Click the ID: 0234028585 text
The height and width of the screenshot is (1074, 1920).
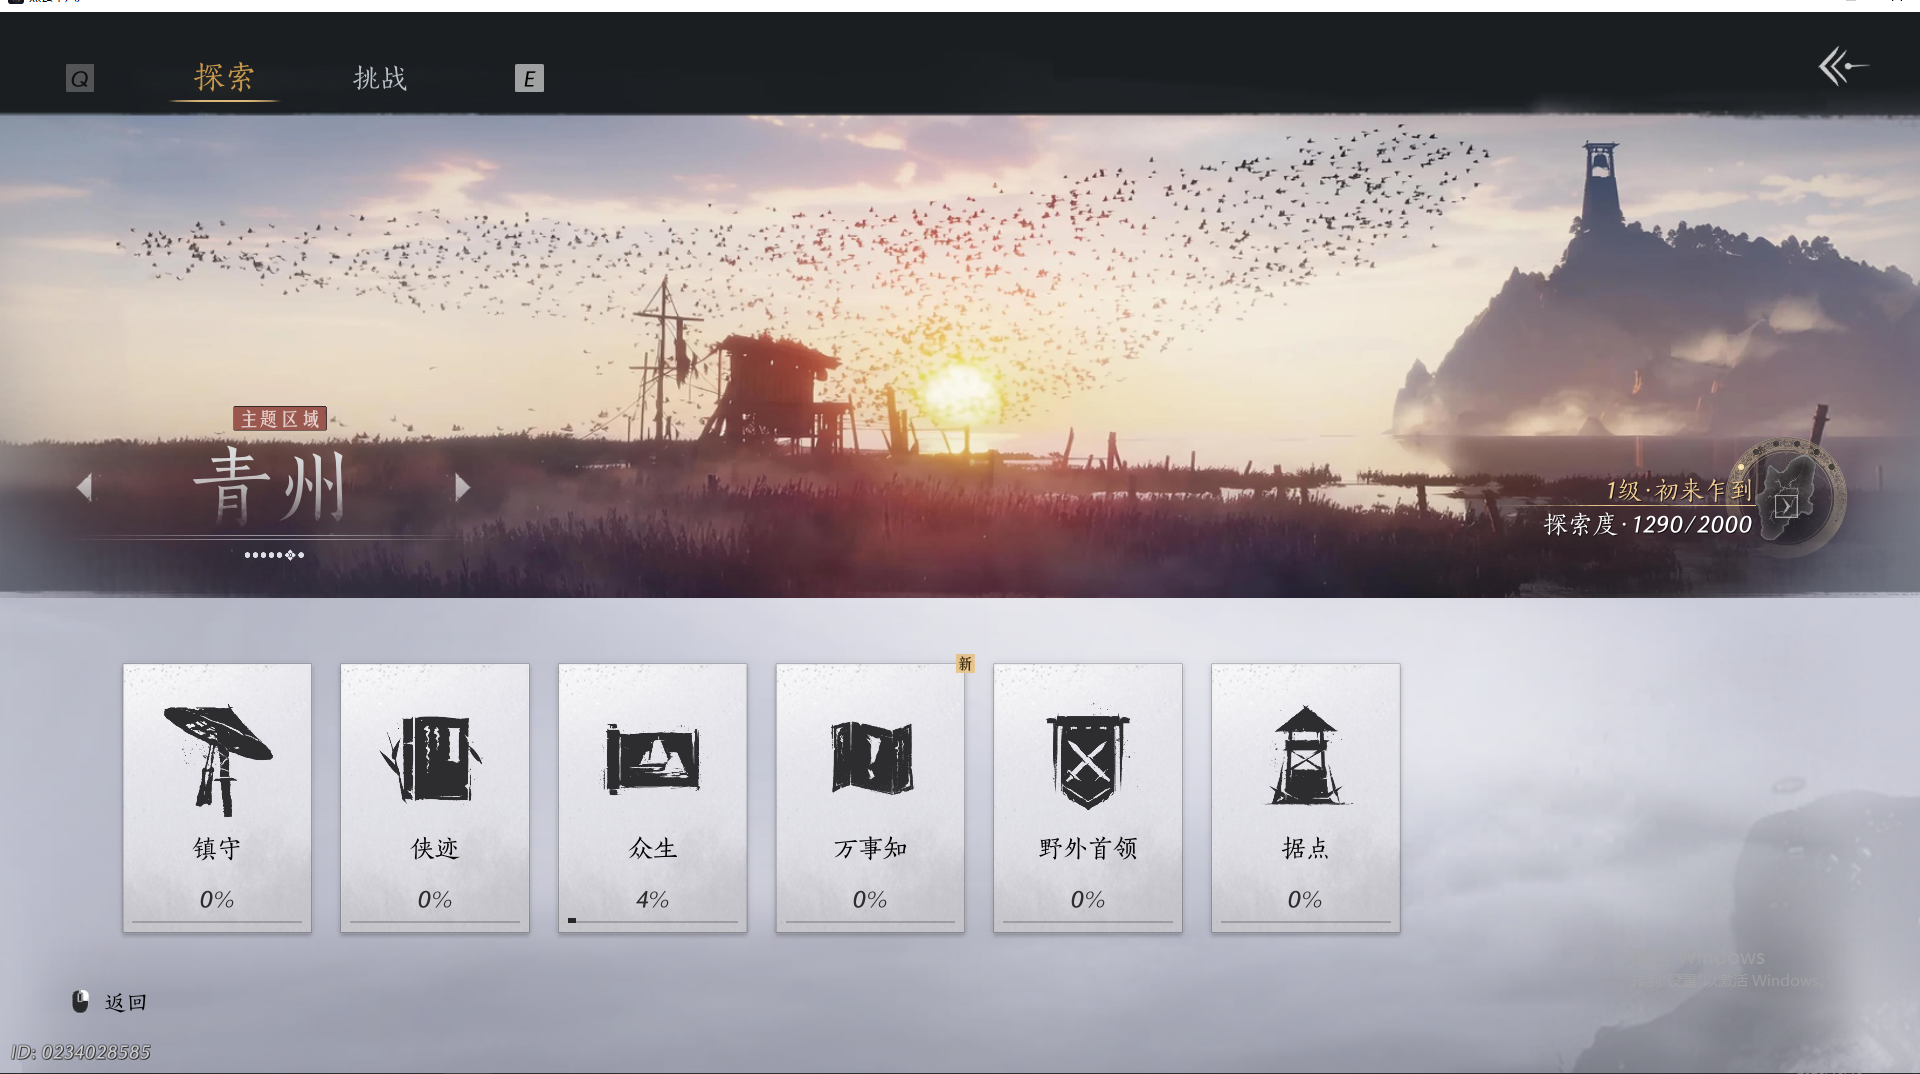(81, 1053)
